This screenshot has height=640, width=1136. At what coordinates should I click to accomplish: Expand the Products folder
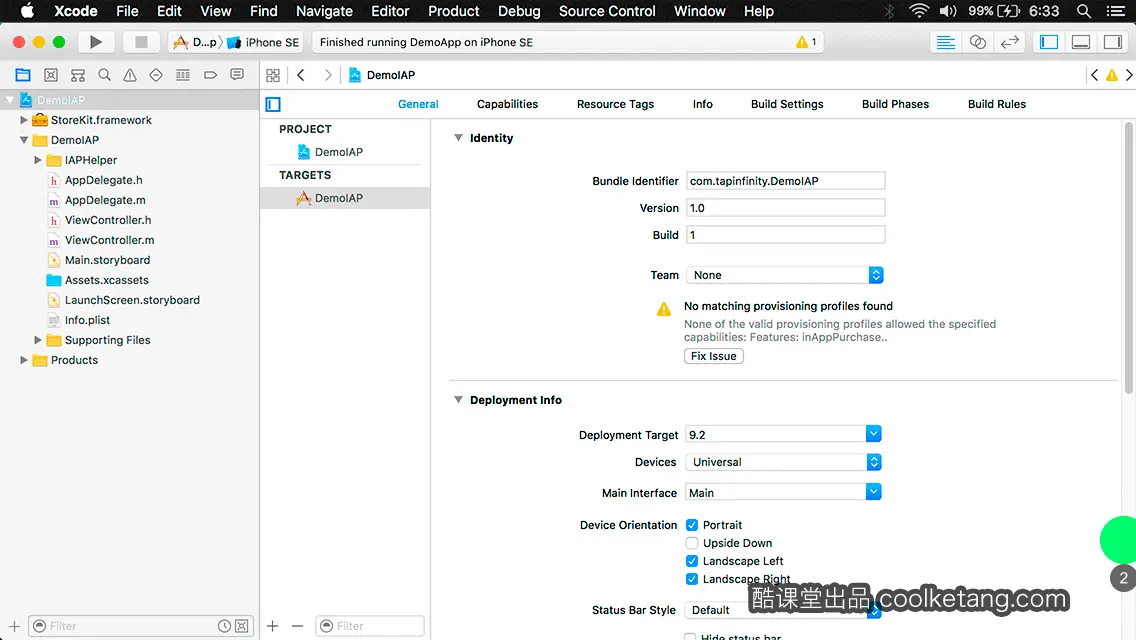click(23, 360)
